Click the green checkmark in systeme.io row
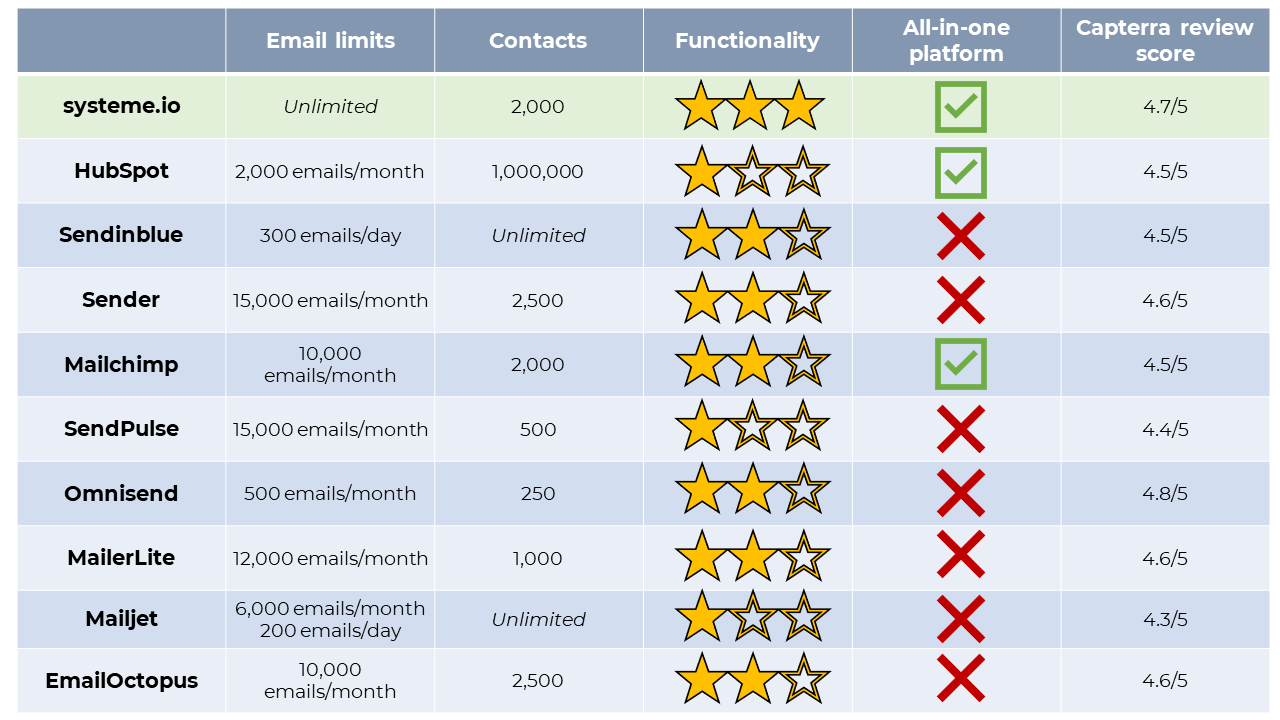1280x720 pixels. tap(960, 107)
